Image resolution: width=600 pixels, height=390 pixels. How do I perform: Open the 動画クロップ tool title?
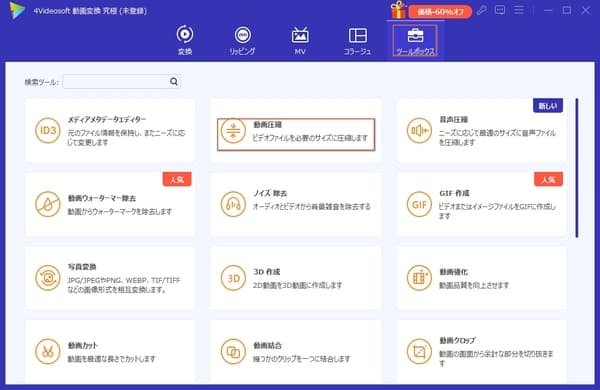pyautogui.click(x=458, y=340)
